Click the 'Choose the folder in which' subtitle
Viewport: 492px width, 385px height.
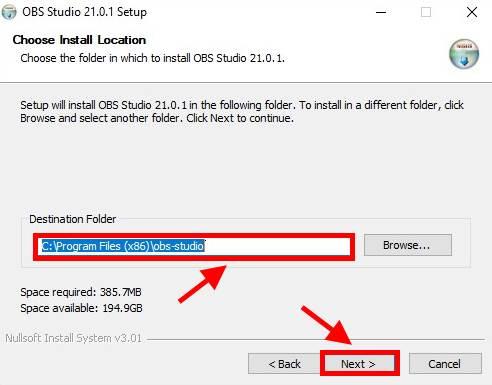point(152,58)
